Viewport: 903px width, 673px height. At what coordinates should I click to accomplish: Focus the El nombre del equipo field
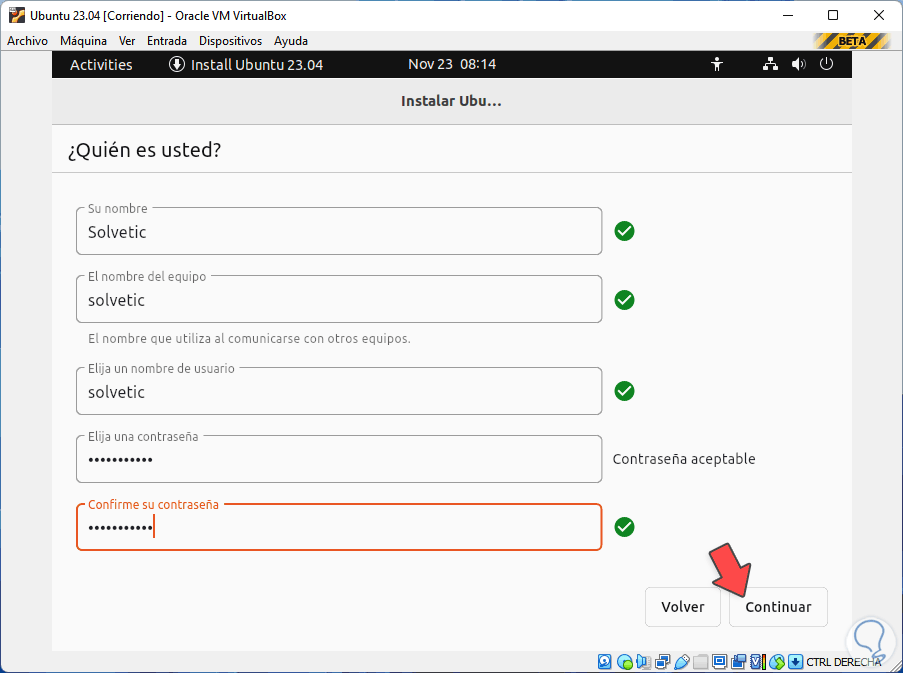coord(339,299)
